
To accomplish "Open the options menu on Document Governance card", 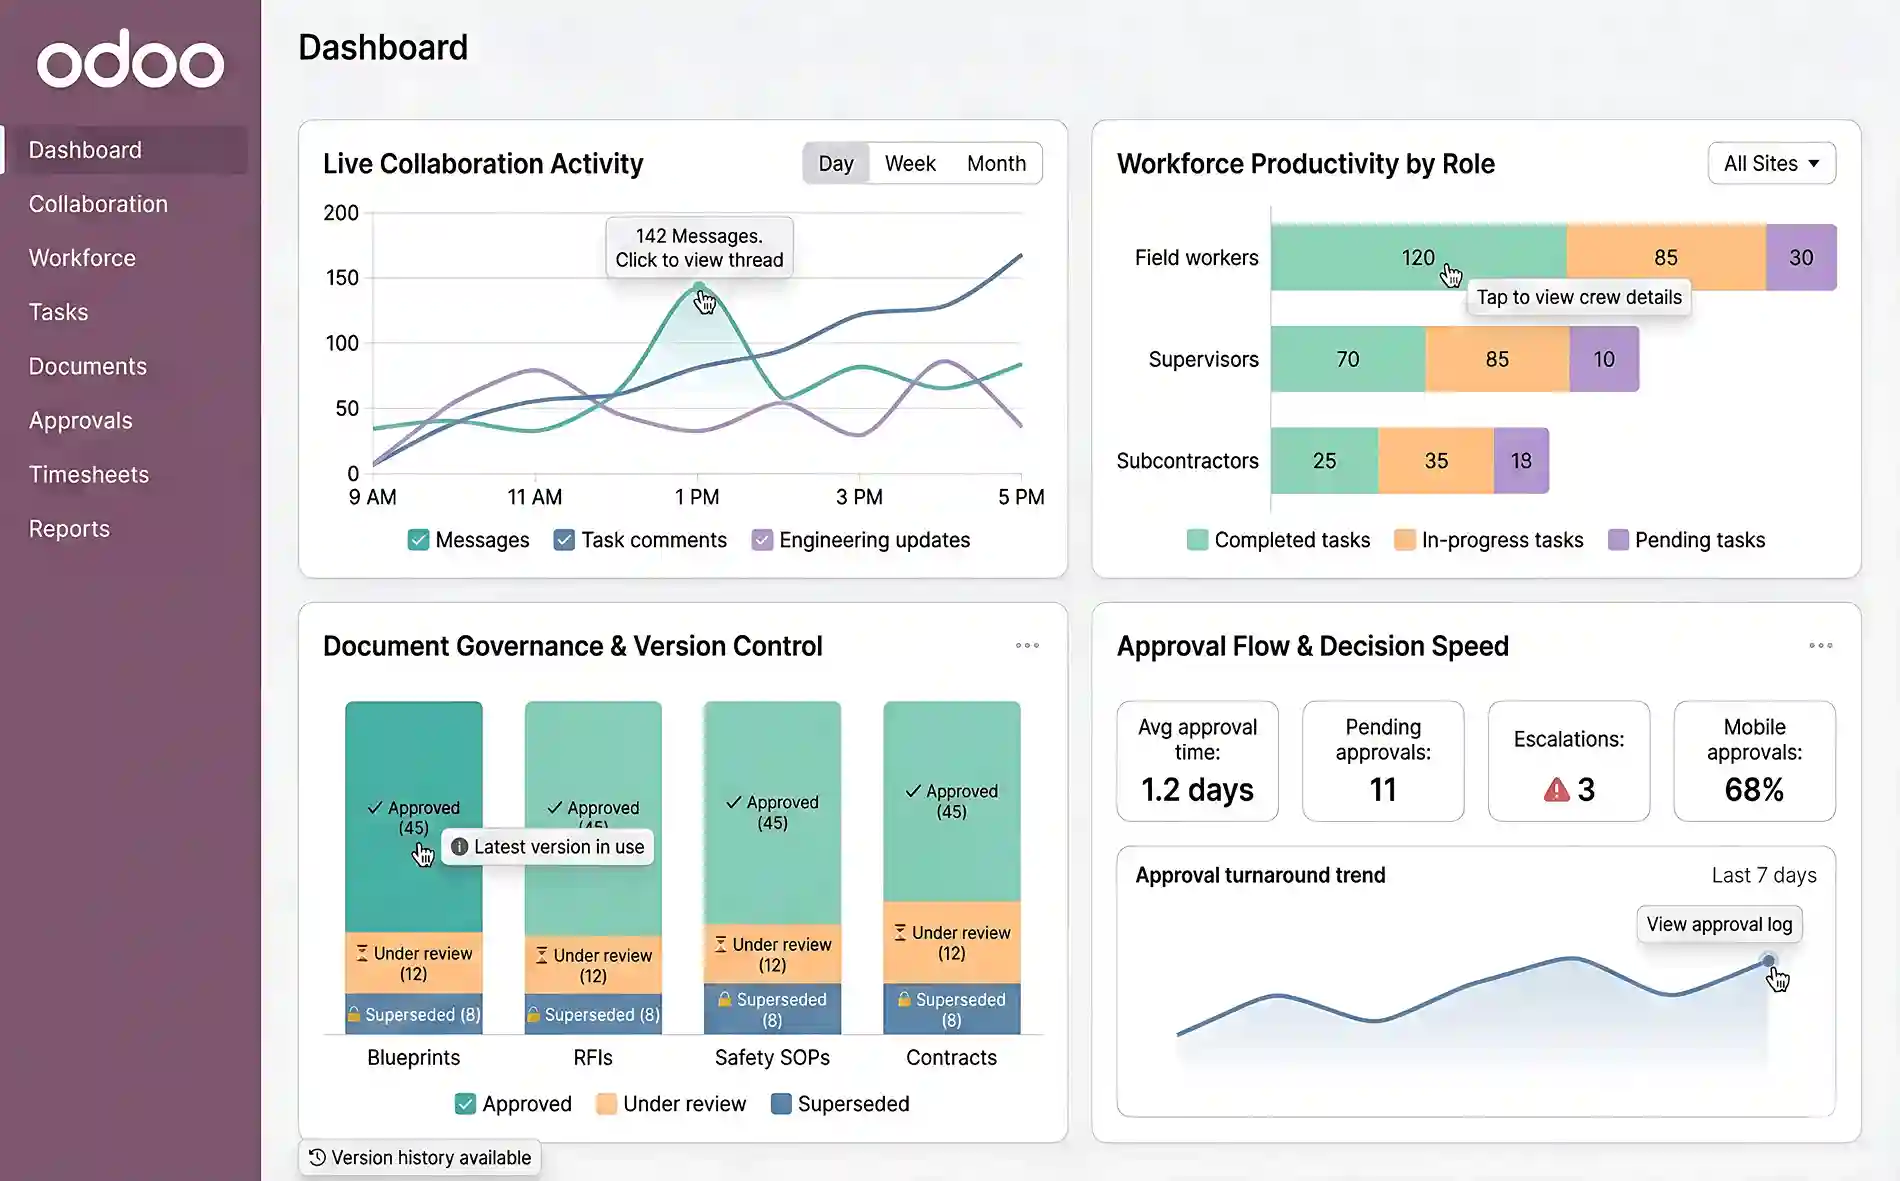I will pos(1026,645).
